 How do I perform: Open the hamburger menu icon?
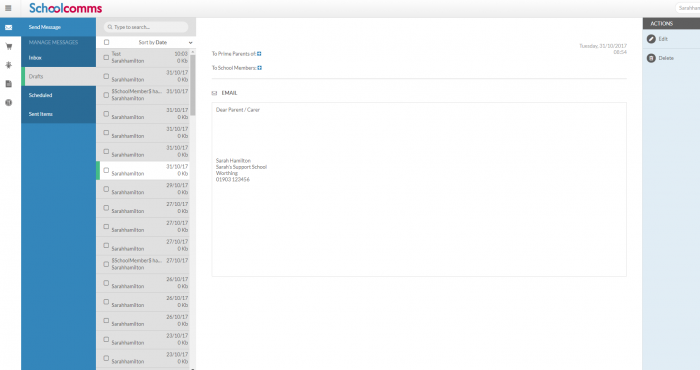click(8, 8)
